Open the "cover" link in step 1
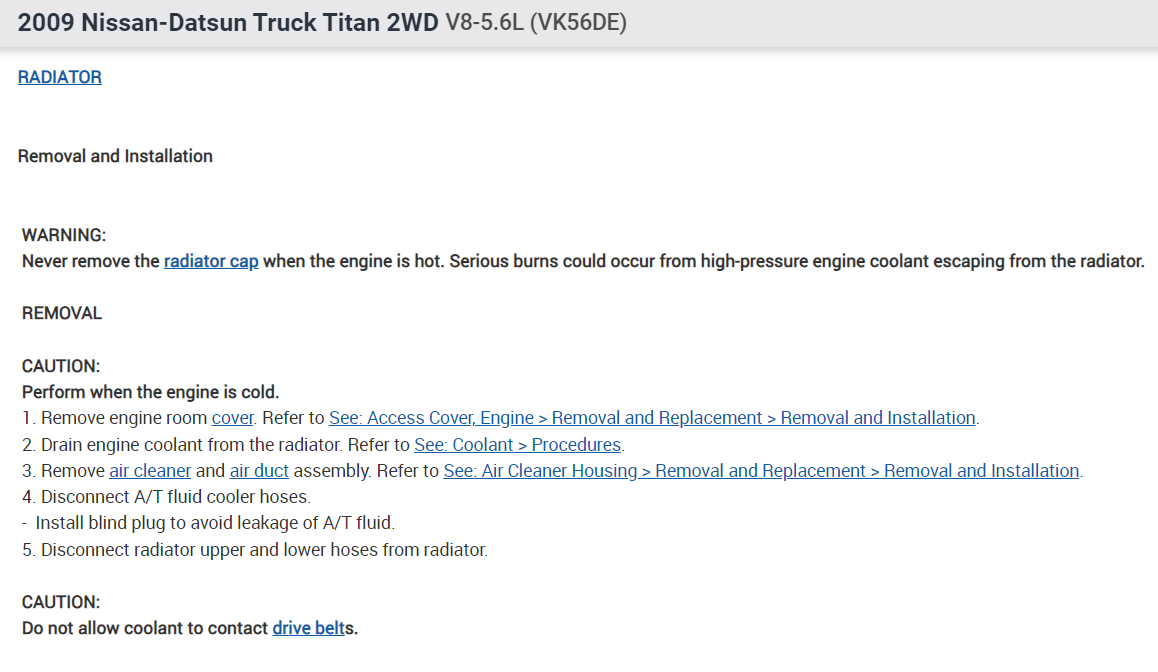The height and width of the screenshot is (672, 1158). tap(233, 418)
